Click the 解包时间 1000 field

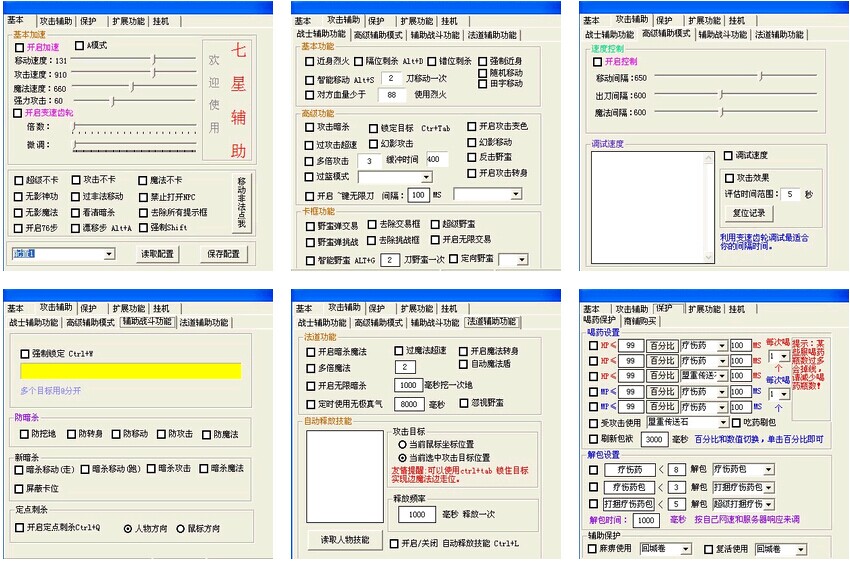(646, 520)
